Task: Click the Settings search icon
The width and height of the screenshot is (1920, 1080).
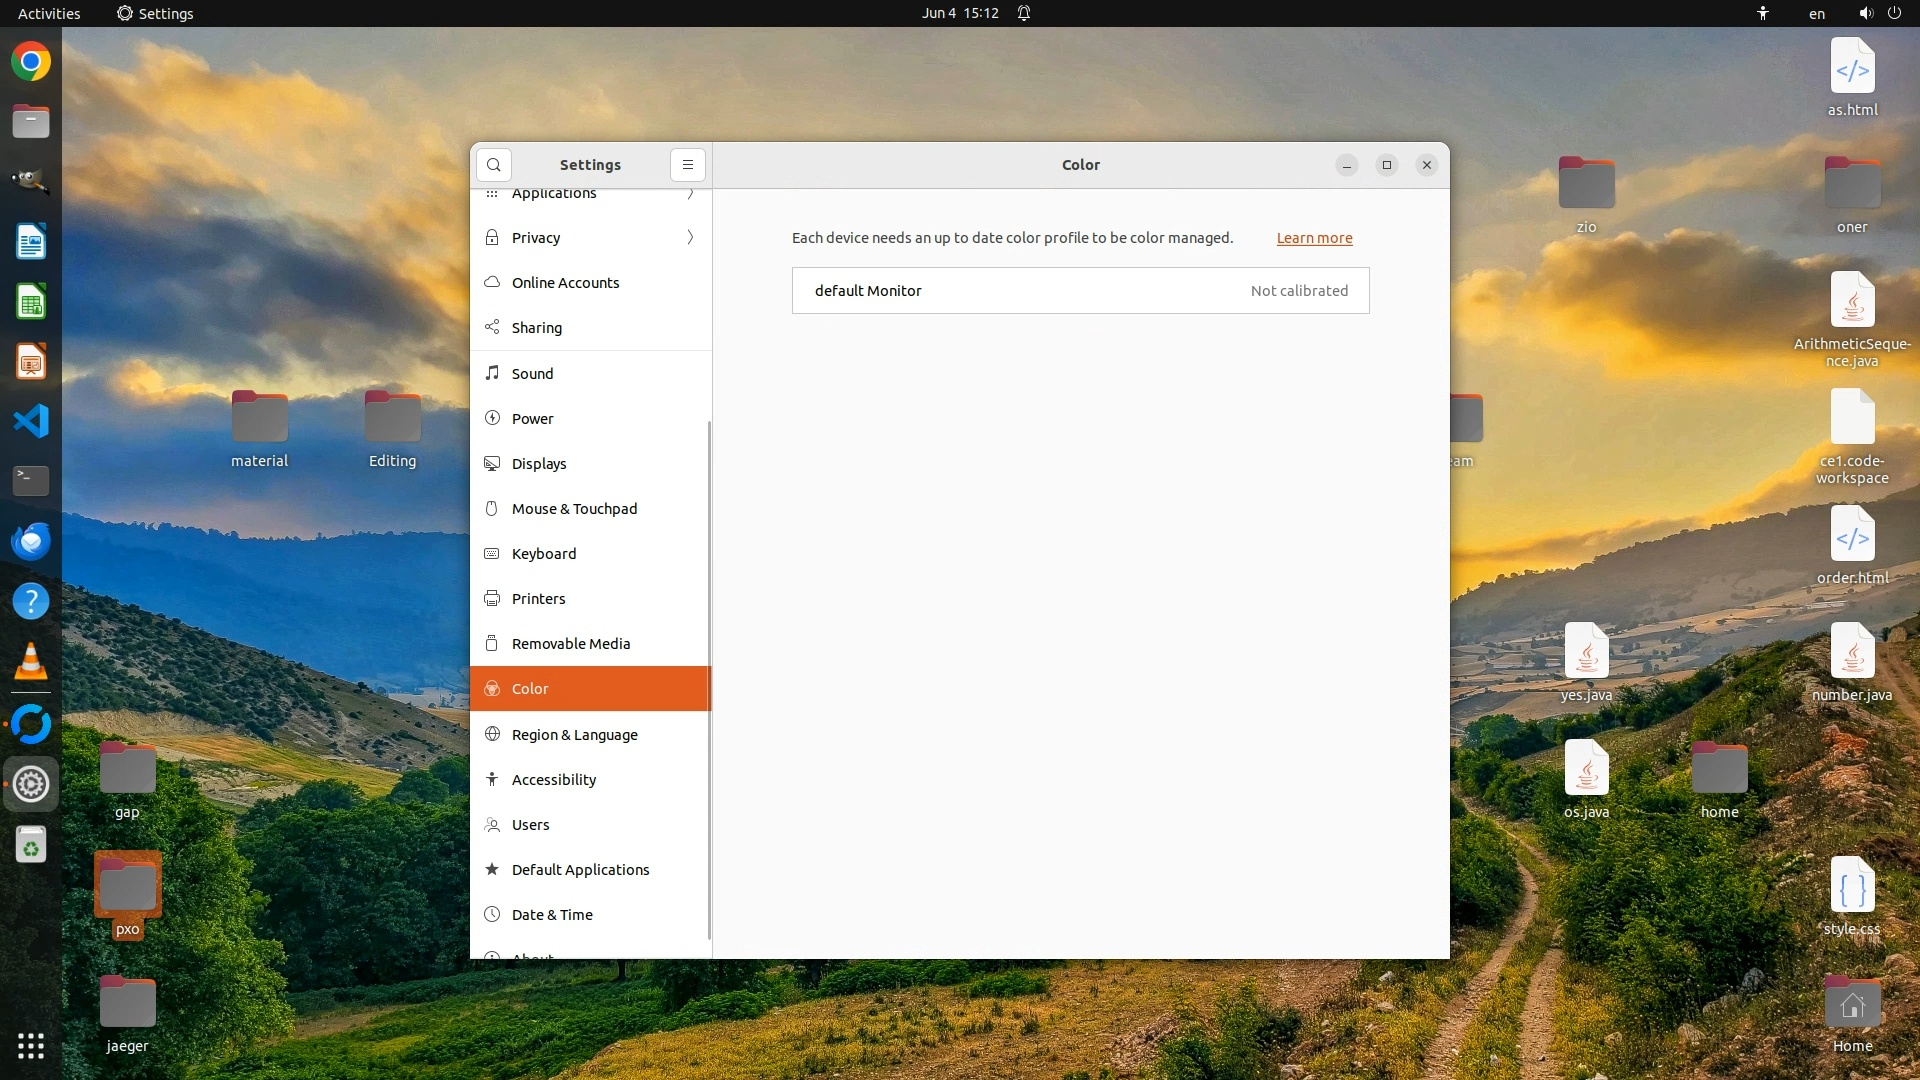Action: [x=494, y=165]
